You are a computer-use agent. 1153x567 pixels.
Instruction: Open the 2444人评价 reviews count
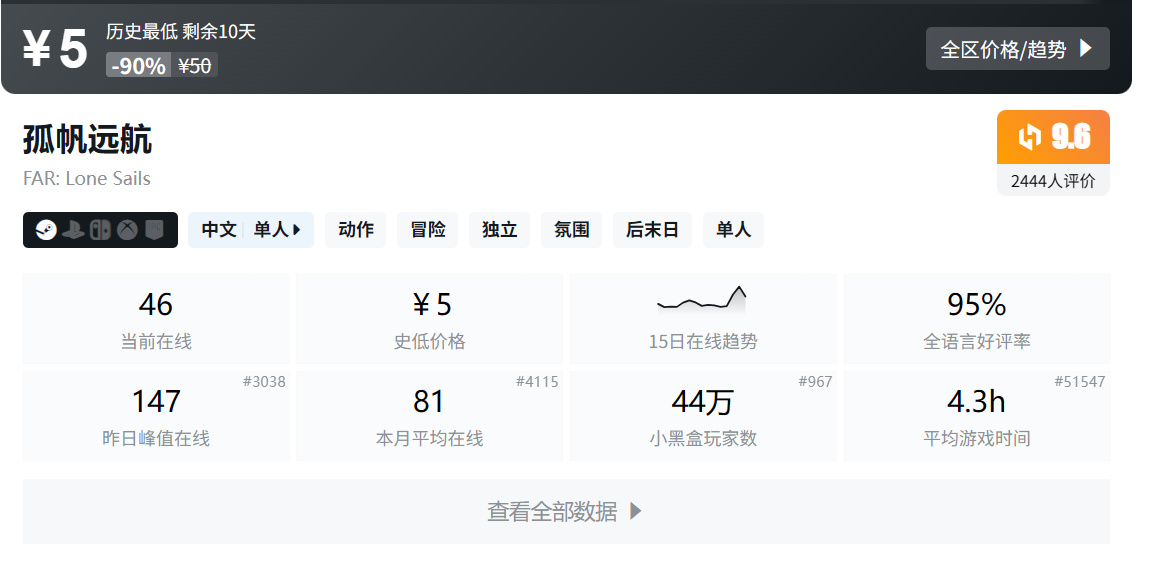coord(1053,181)
